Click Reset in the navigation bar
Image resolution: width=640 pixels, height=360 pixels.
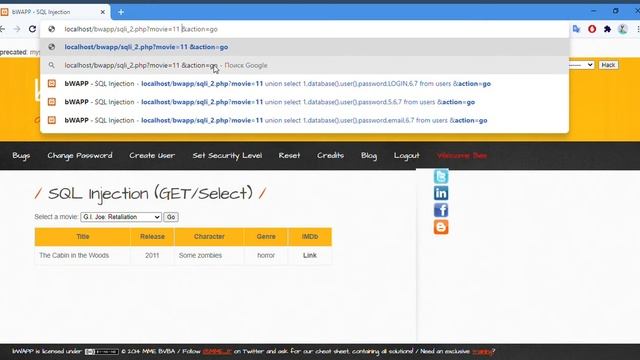click(x=289, y=156)
